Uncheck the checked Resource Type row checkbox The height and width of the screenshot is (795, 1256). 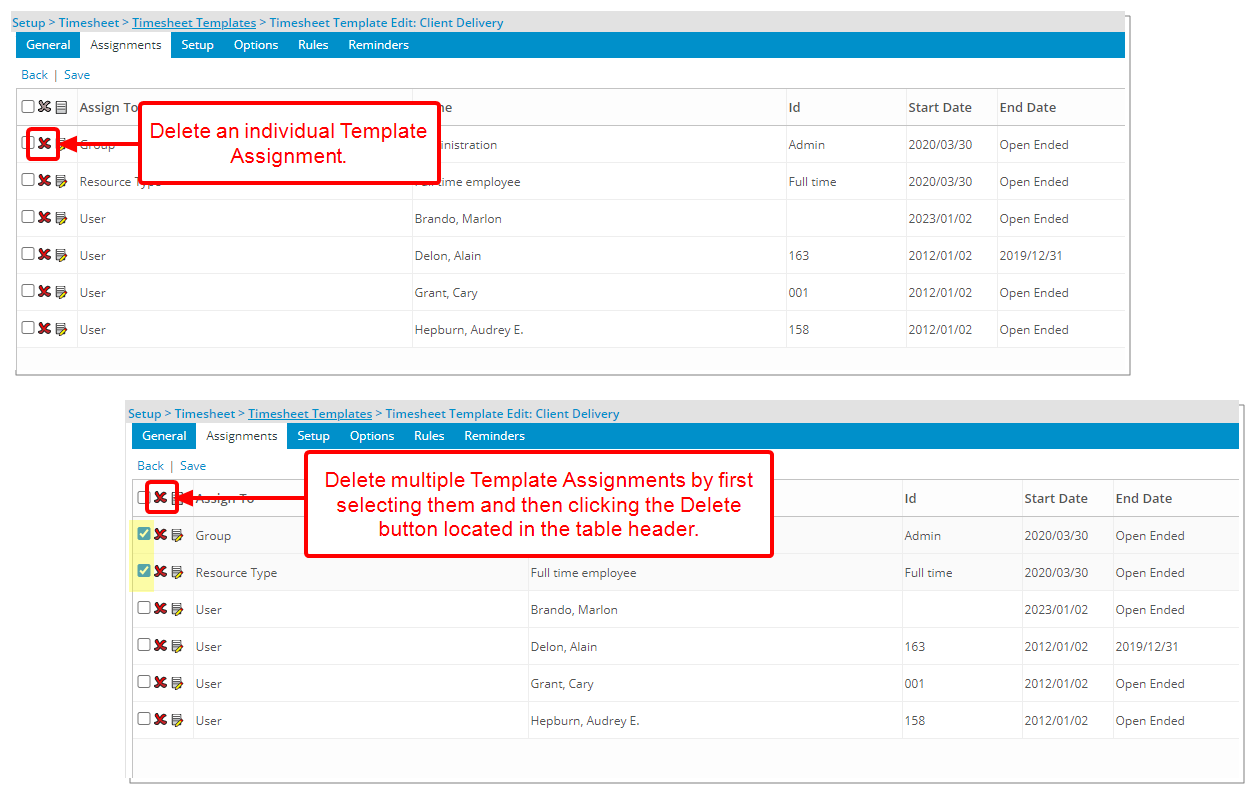click(144, 571)
